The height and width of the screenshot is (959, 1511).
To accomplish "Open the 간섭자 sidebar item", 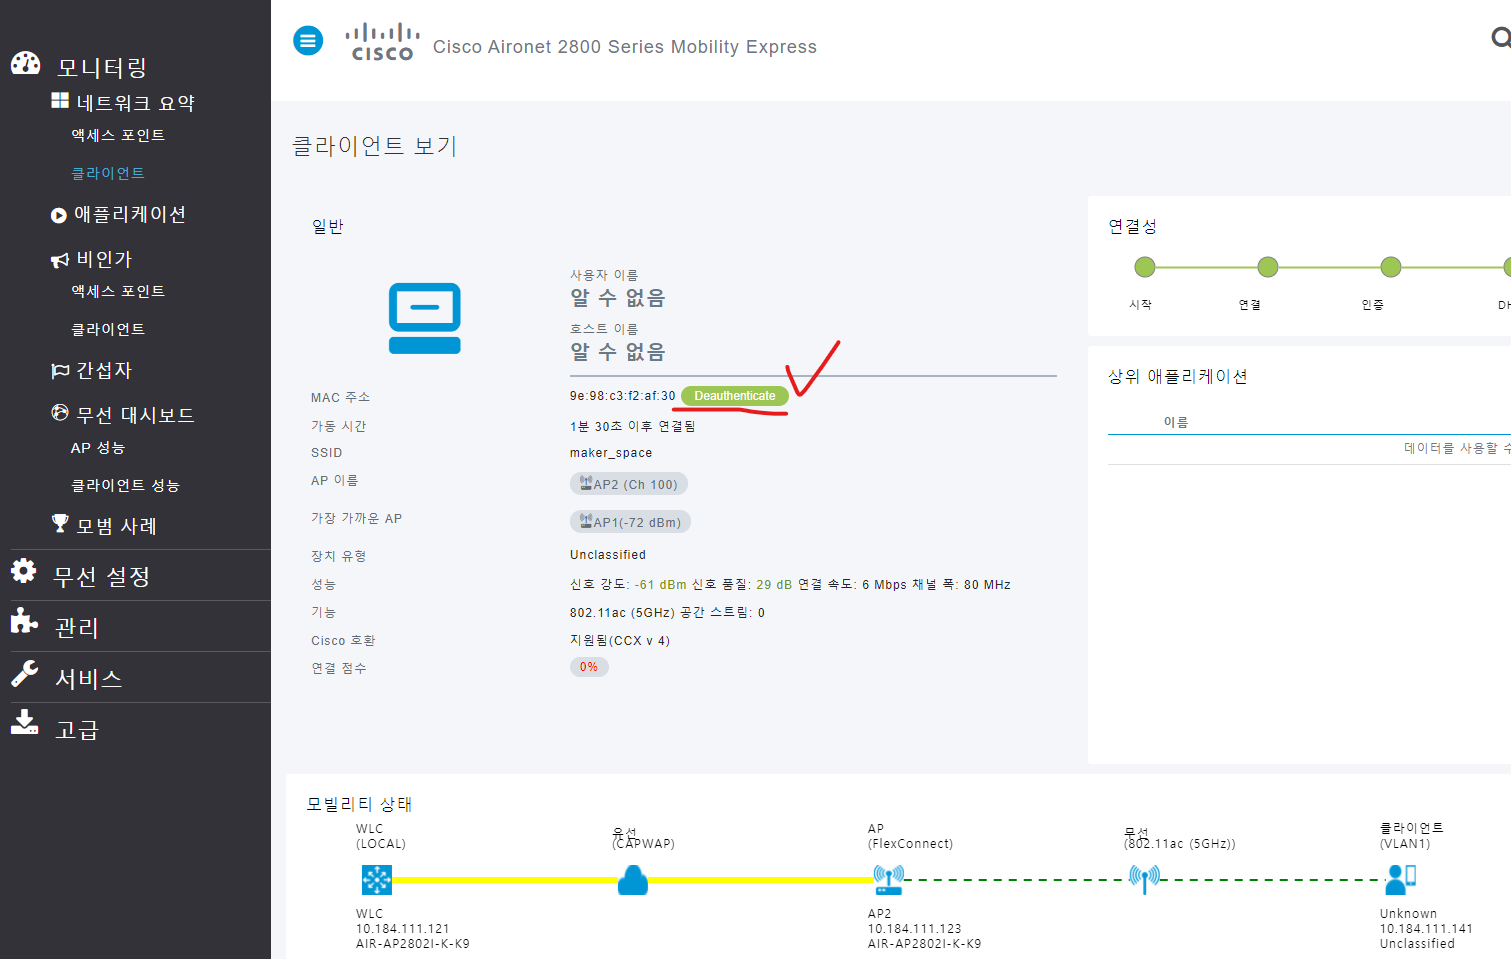I will click(x=105, y=370).
